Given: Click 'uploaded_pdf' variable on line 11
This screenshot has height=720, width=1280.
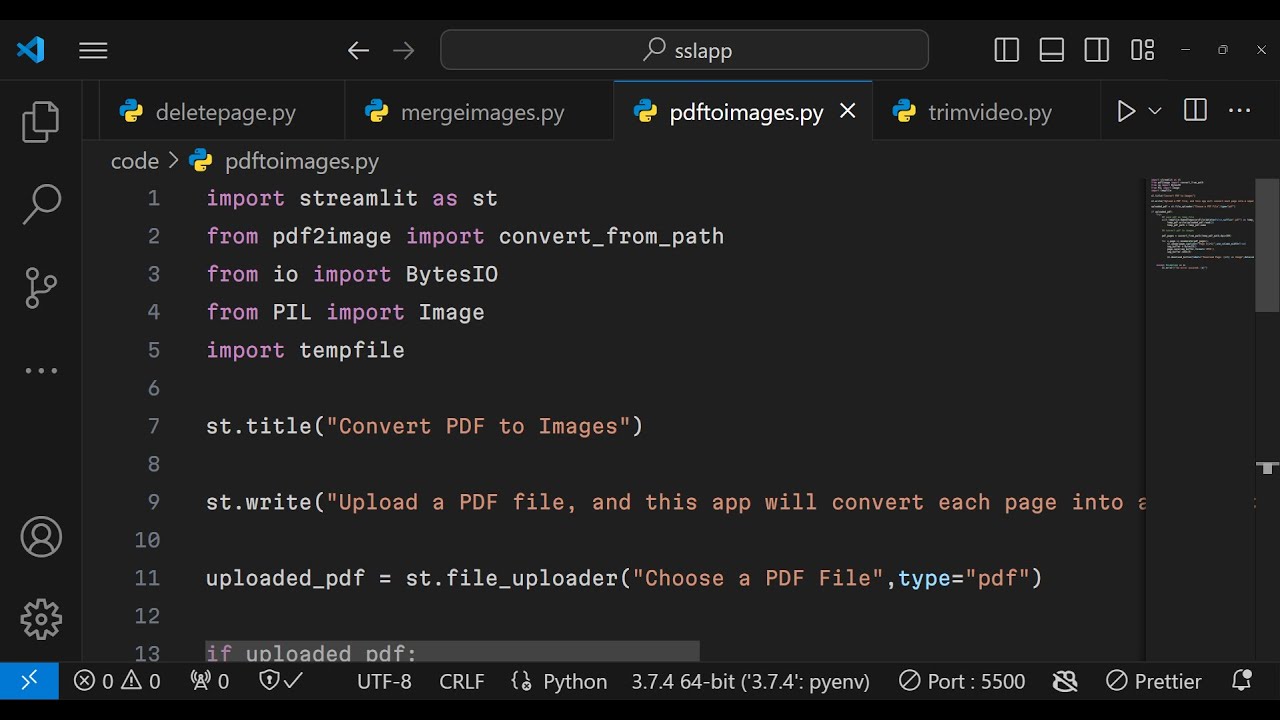Looking at the screenshot, I should 285,578.
